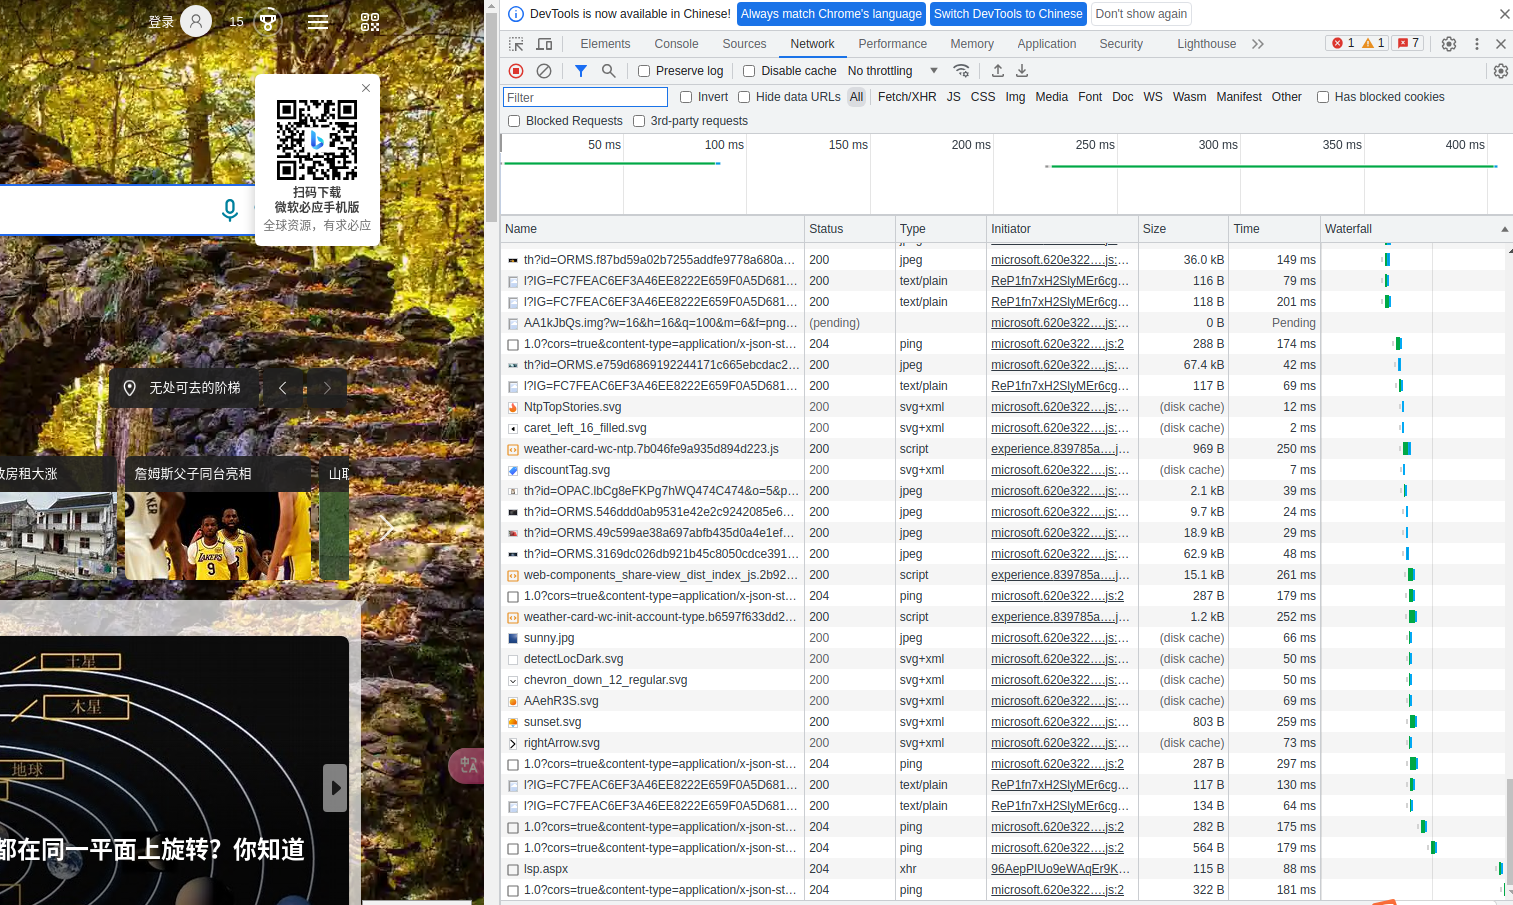Toggle the network filter funnel icon
The height and width of the screenshot is (905, 1513).
pyautogui.click(x=581, y=71)
